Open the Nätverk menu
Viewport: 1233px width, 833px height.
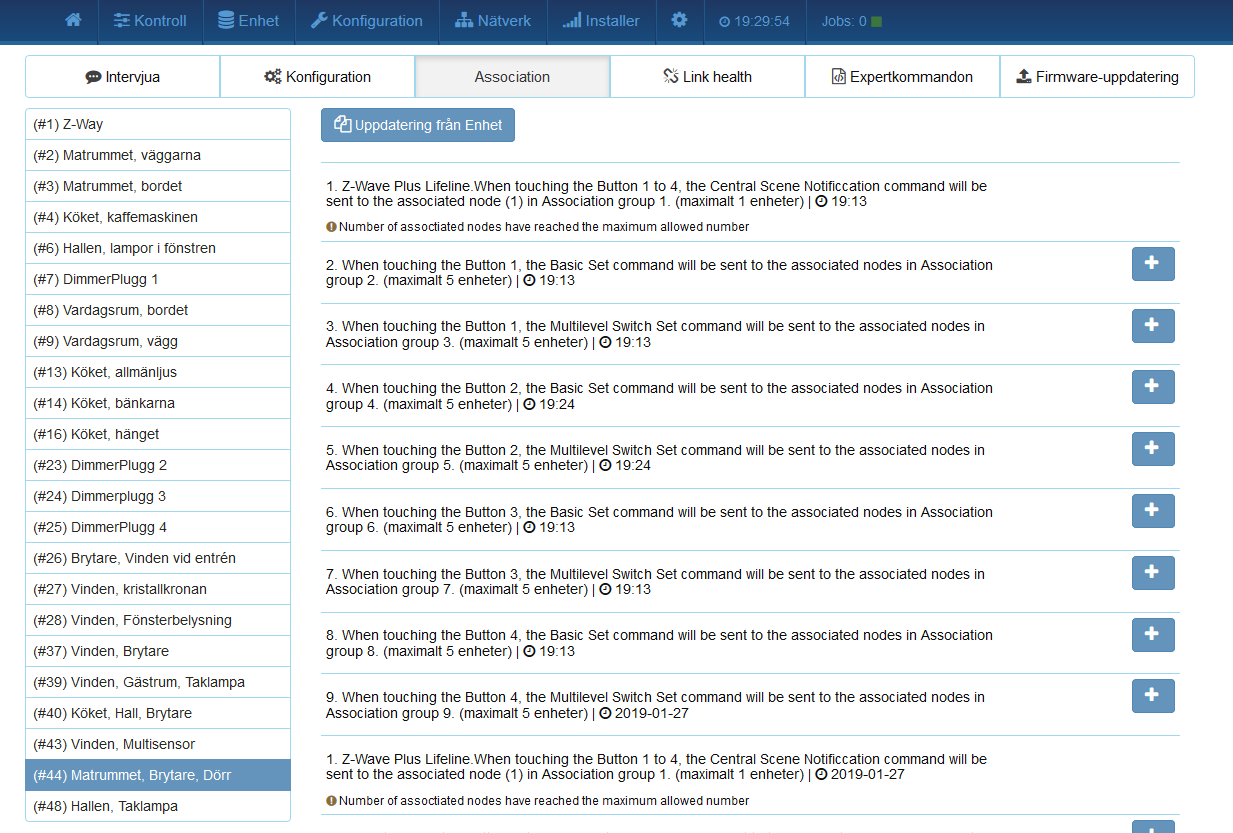(x=492, y=20)
